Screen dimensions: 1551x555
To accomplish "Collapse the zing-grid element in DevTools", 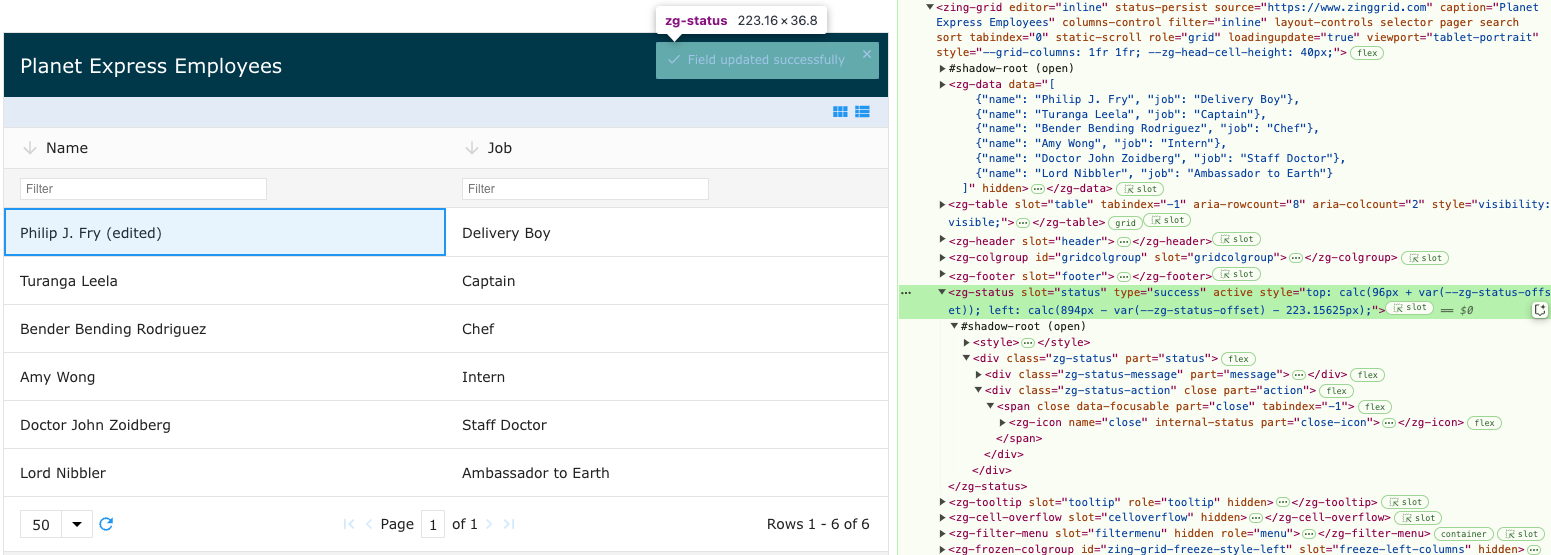I will click(x=930, y=7).
